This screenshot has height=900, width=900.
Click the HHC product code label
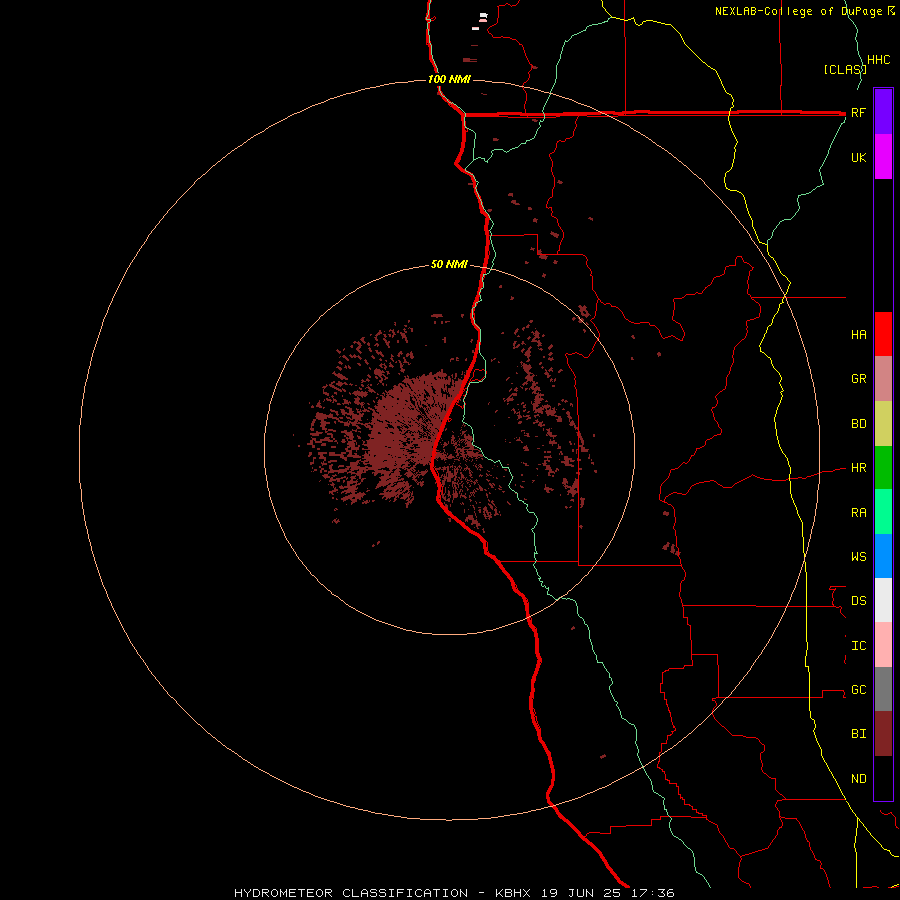point(879,60)
